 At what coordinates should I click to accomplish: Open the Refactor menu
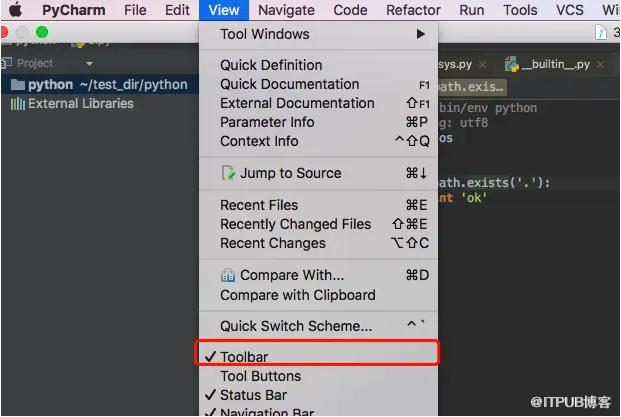pyautogui.click(x=413, y=10)
